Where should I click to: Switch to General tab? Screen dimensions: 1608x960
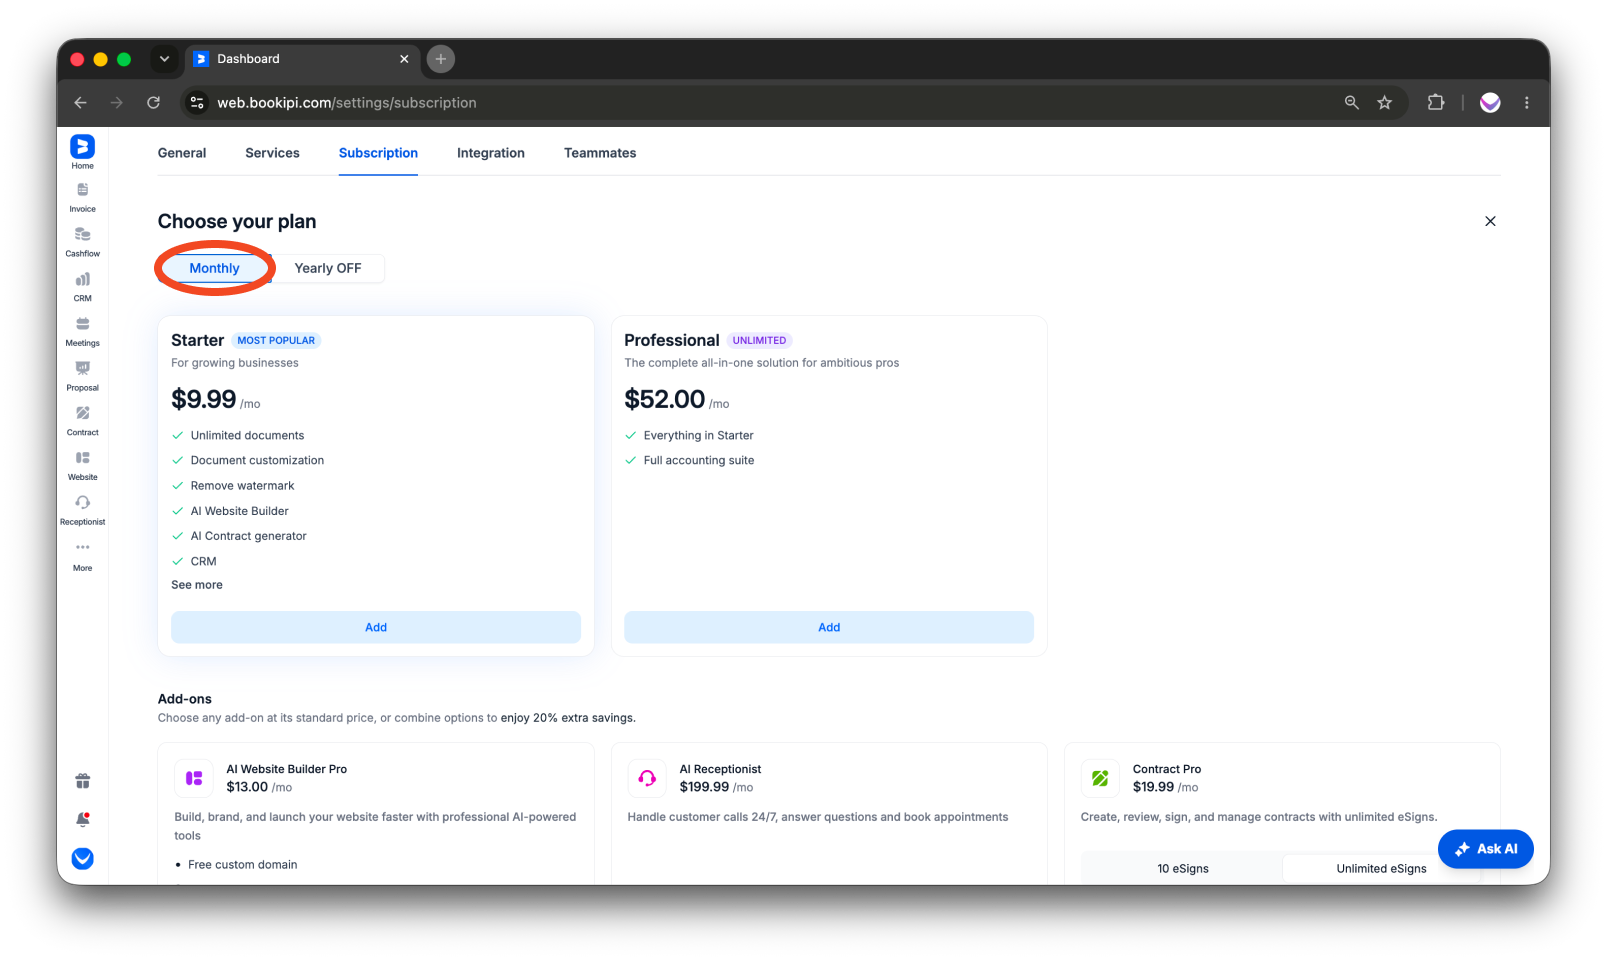182,153
